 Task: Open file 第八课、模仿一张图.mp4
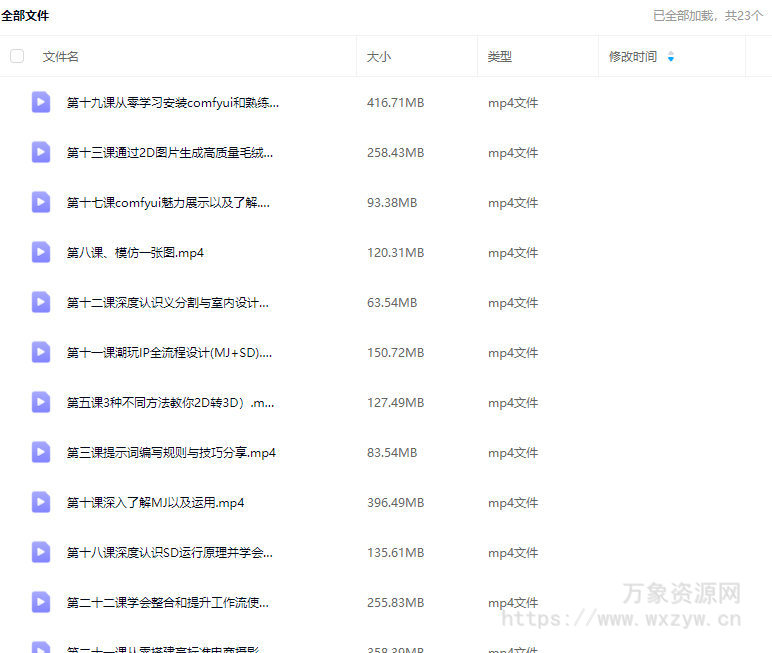(135, 253)
